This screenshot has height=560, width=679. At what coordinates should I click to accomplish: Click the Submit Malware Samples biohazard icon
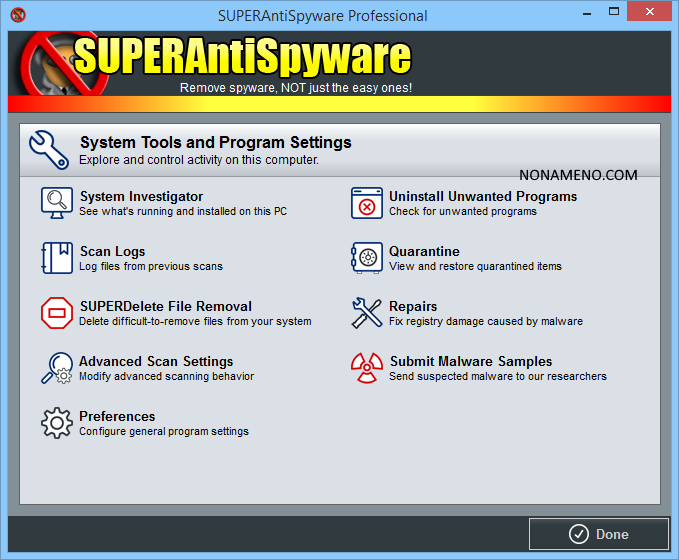367,368
